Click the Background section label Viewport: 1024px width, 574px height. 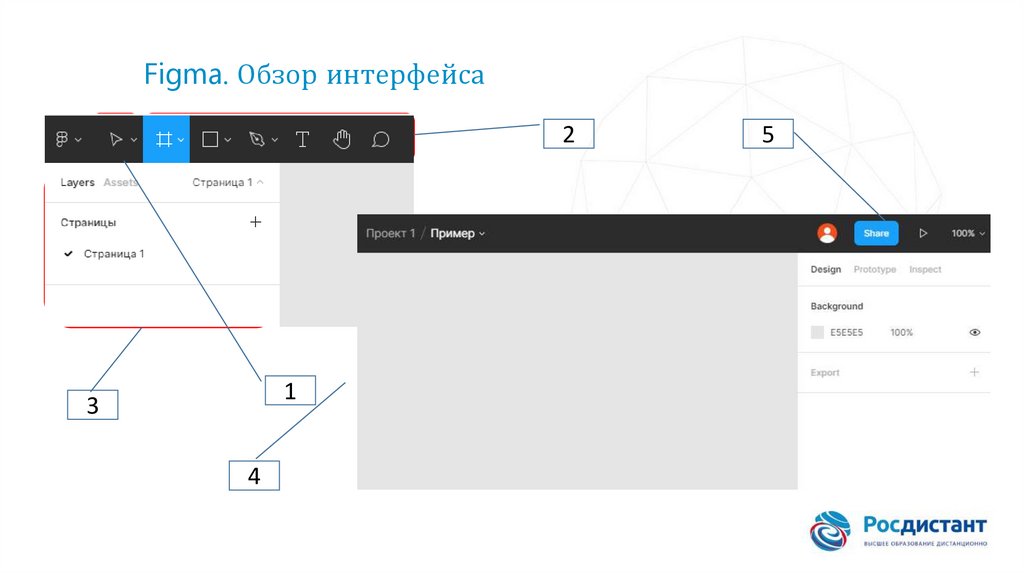point(837,306)
